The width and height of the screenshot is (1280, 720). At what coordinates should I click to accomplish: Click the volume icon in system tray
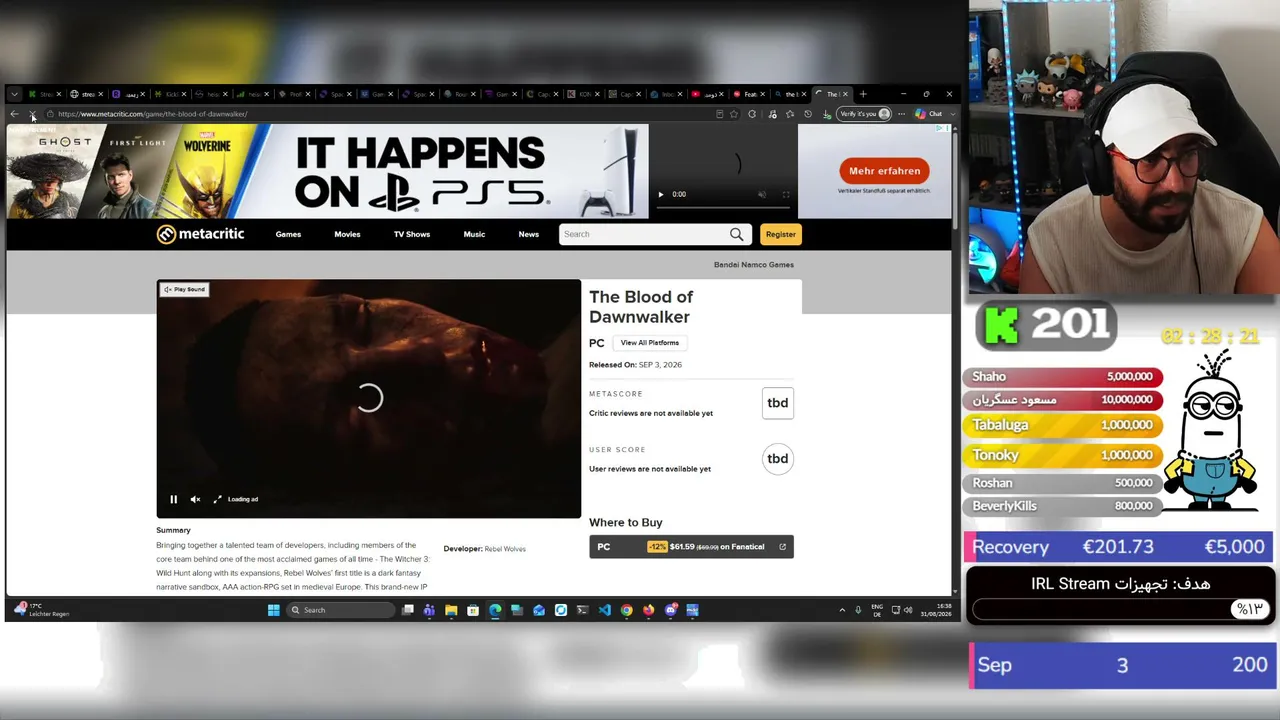point(909,610)
